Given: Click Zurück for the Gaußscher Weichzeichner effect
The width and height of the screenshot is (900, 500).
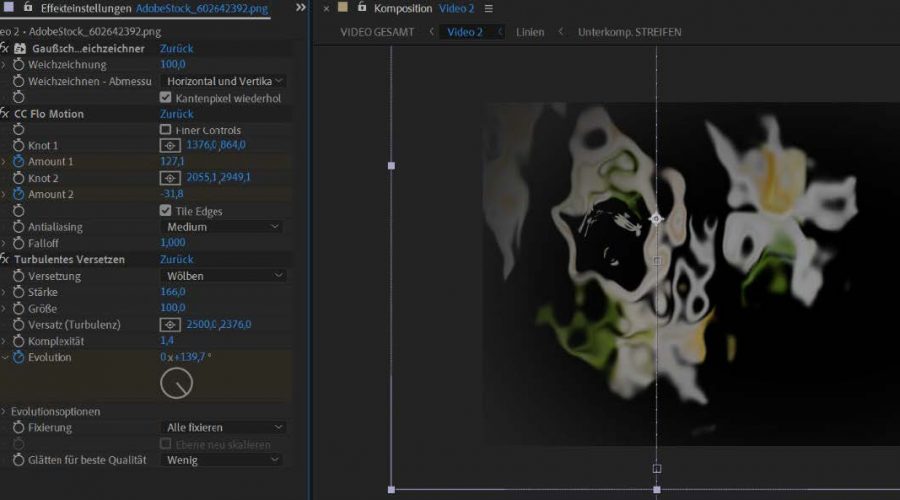Looking at the screenshot, I should [177, 49].
